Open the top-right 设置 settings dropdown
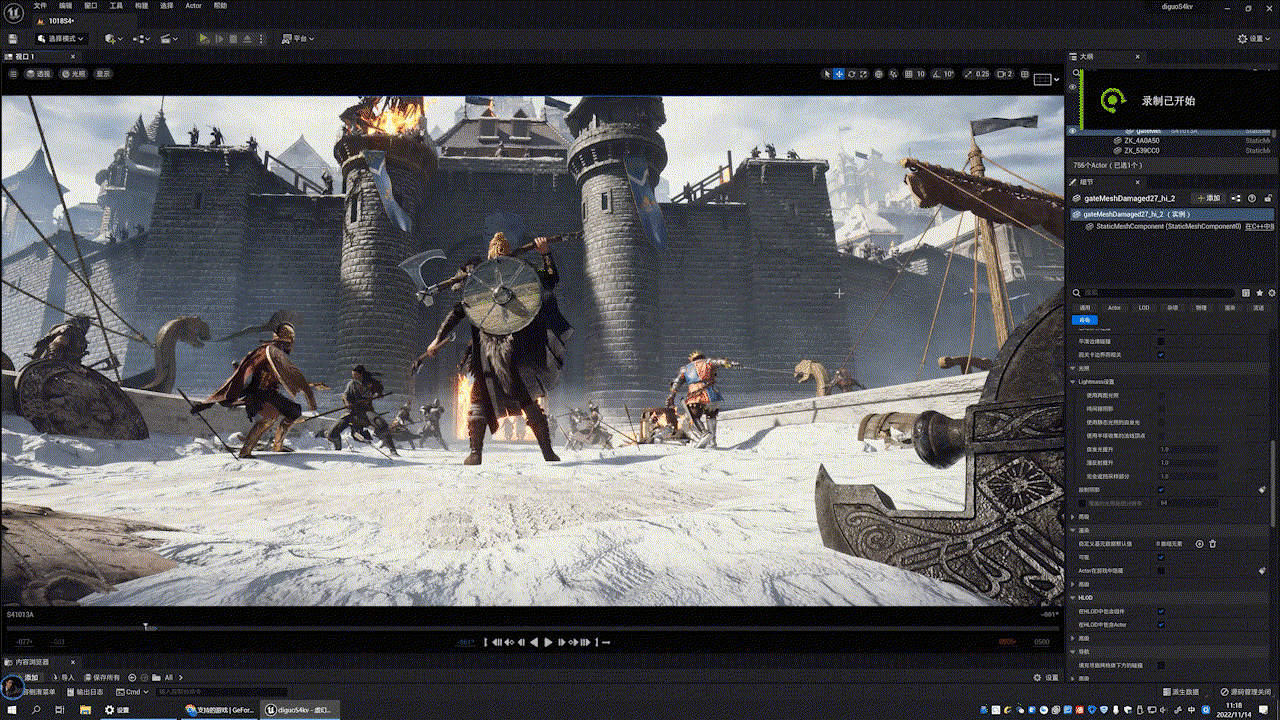1280x720 pixels. click(x=1255, y=38)
